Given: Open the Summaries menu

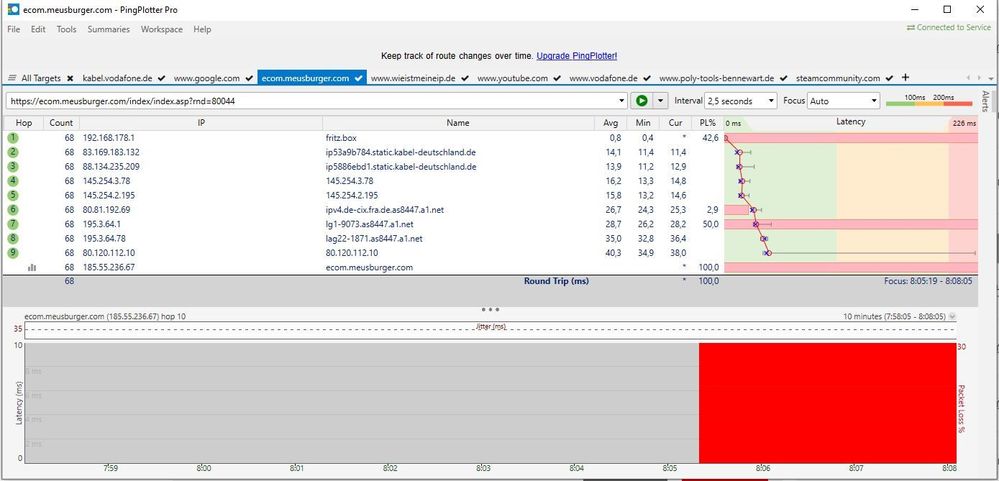Looking at the screenshot, I should click(108, 29).
